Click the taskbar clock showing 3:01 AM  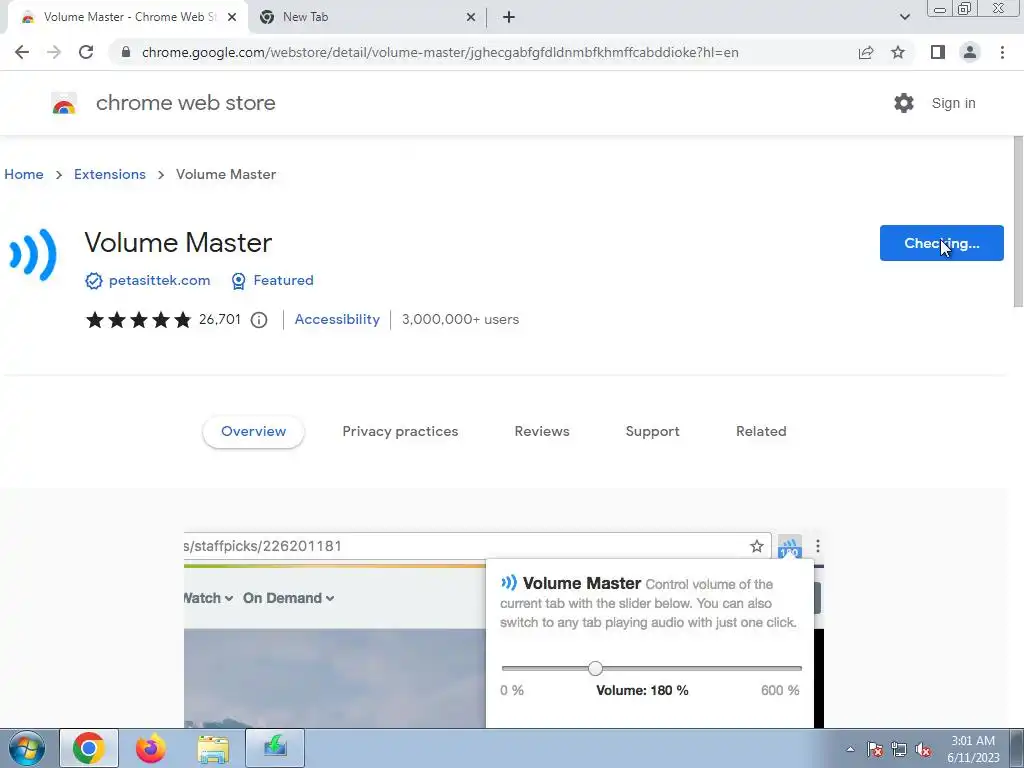coord(973,749)
